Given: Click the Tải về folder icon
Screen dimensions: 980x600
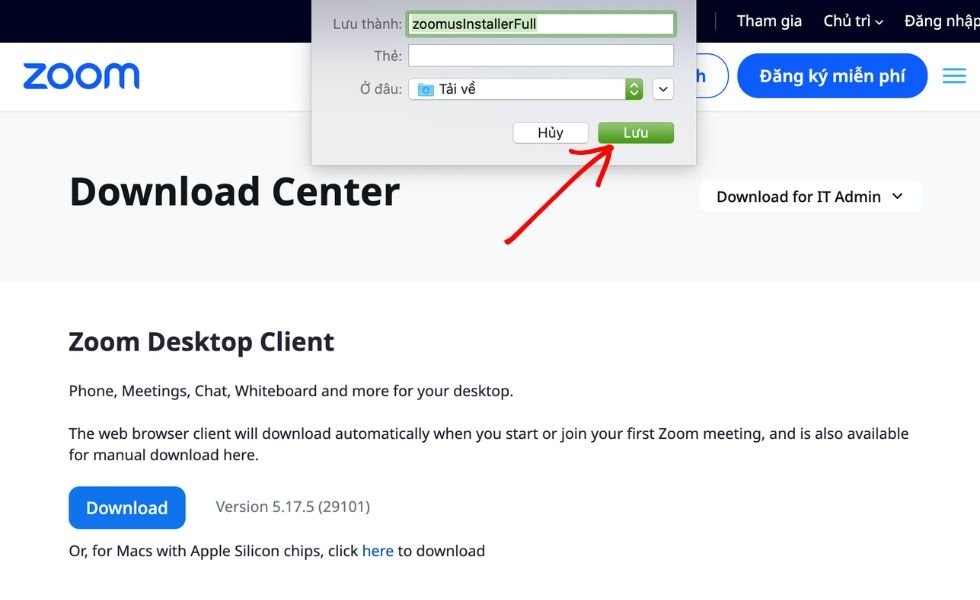Looking at the screenshot, I should (427, 88).
